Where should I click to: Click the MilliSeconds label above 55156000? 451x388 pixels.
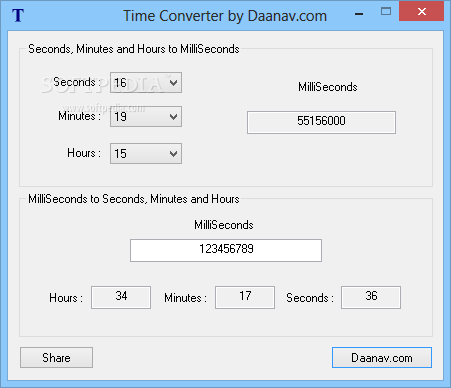[x=328, y=87]
